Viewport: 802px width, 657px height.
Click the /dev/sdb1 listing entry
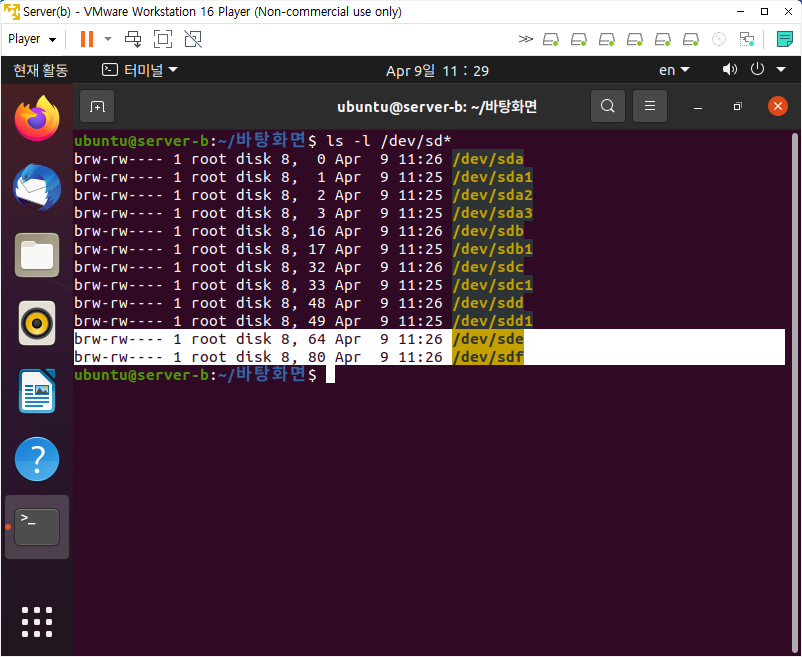tap(492, 249)
